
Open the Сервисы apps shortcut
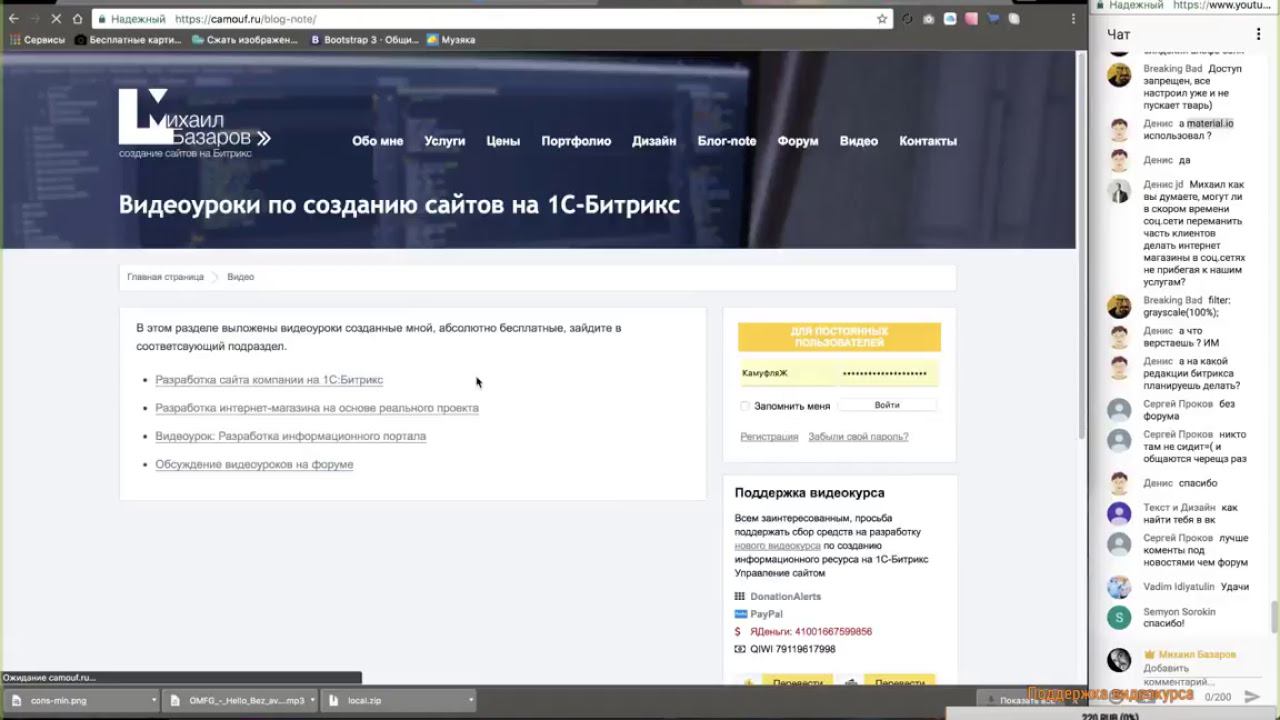(x=37, y=40)
